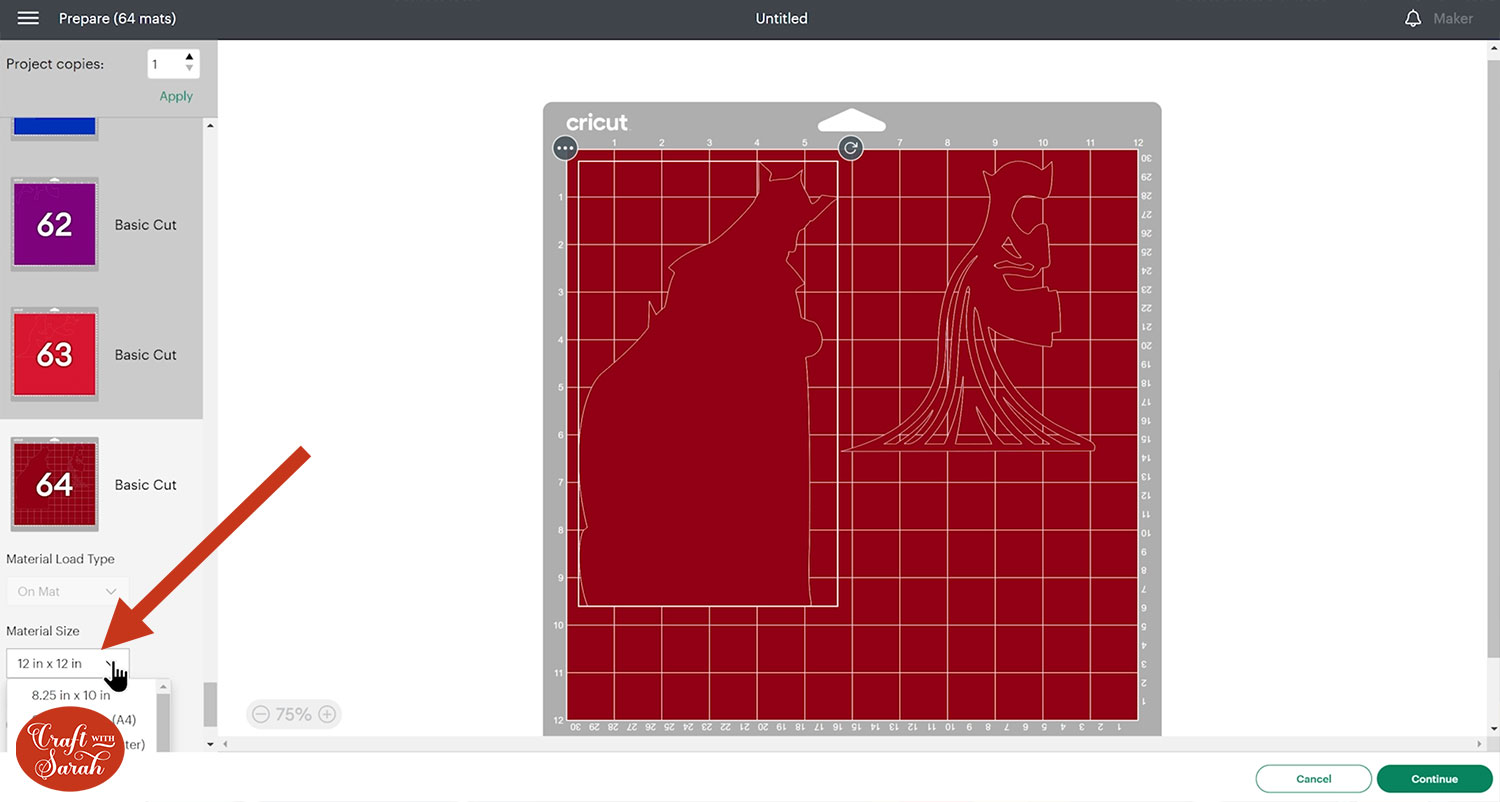Open the three-dot options menu on the shape

[566, 148]
